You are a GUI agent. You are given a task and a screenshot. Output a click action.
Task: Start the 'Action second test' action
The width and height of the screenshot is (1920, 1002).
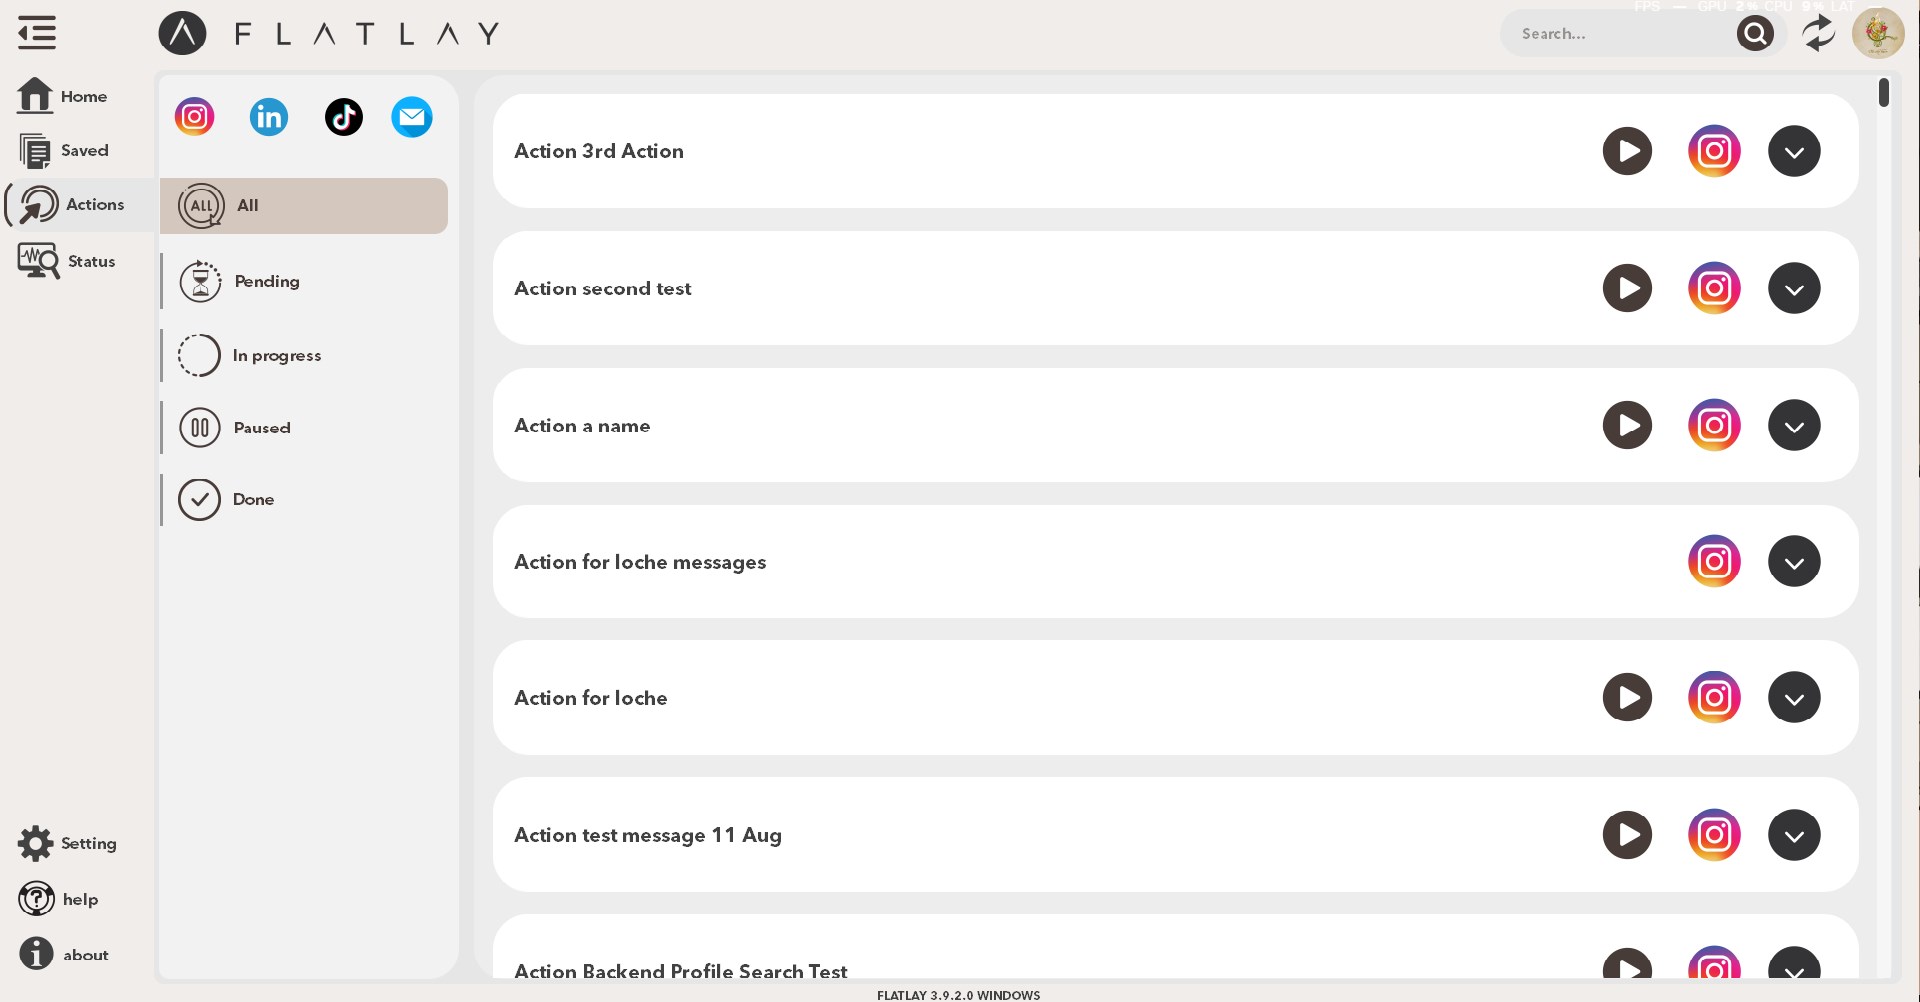(x=1627, y=288)
